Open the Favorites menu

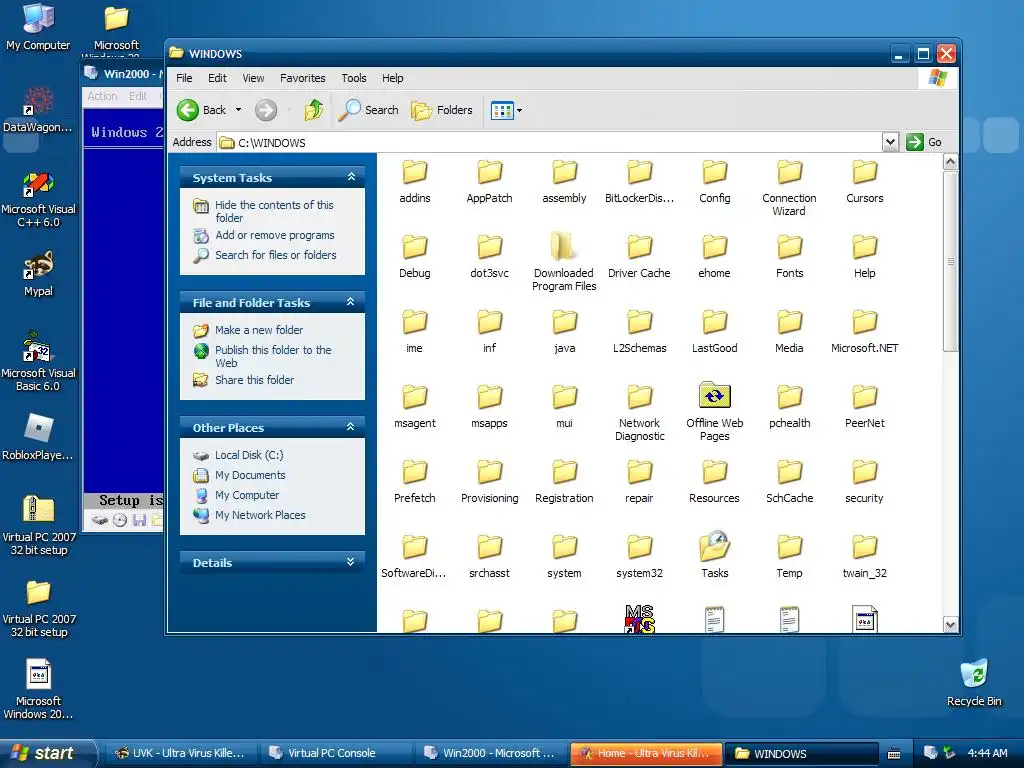click(302, 78)
